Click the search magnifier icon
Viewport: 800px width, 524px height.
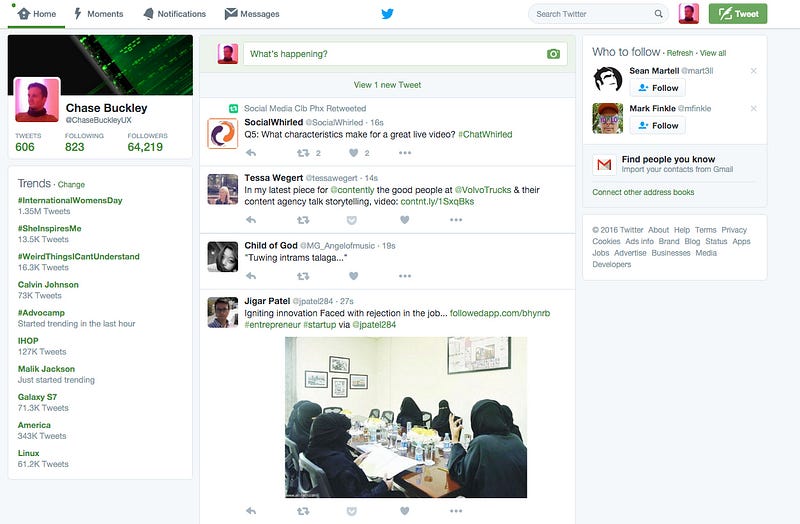coord(659,14)
